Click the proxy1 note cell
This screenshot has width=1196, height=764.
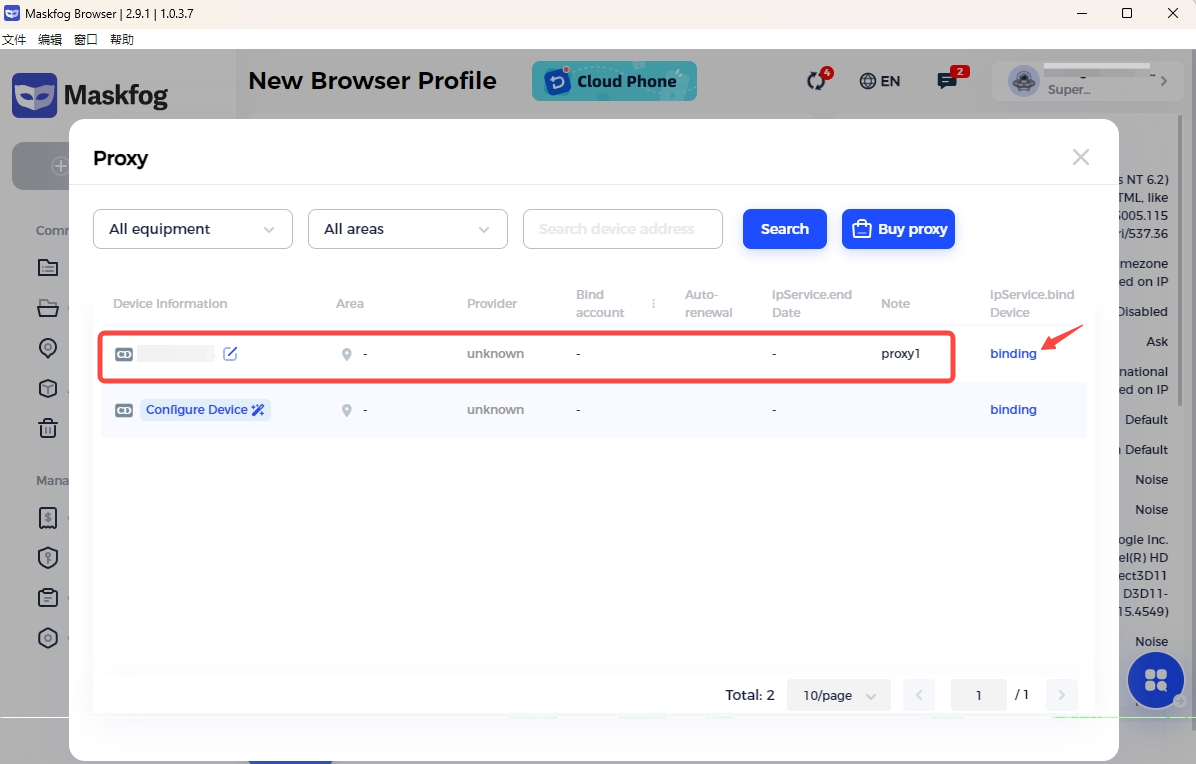pos(901,354)
